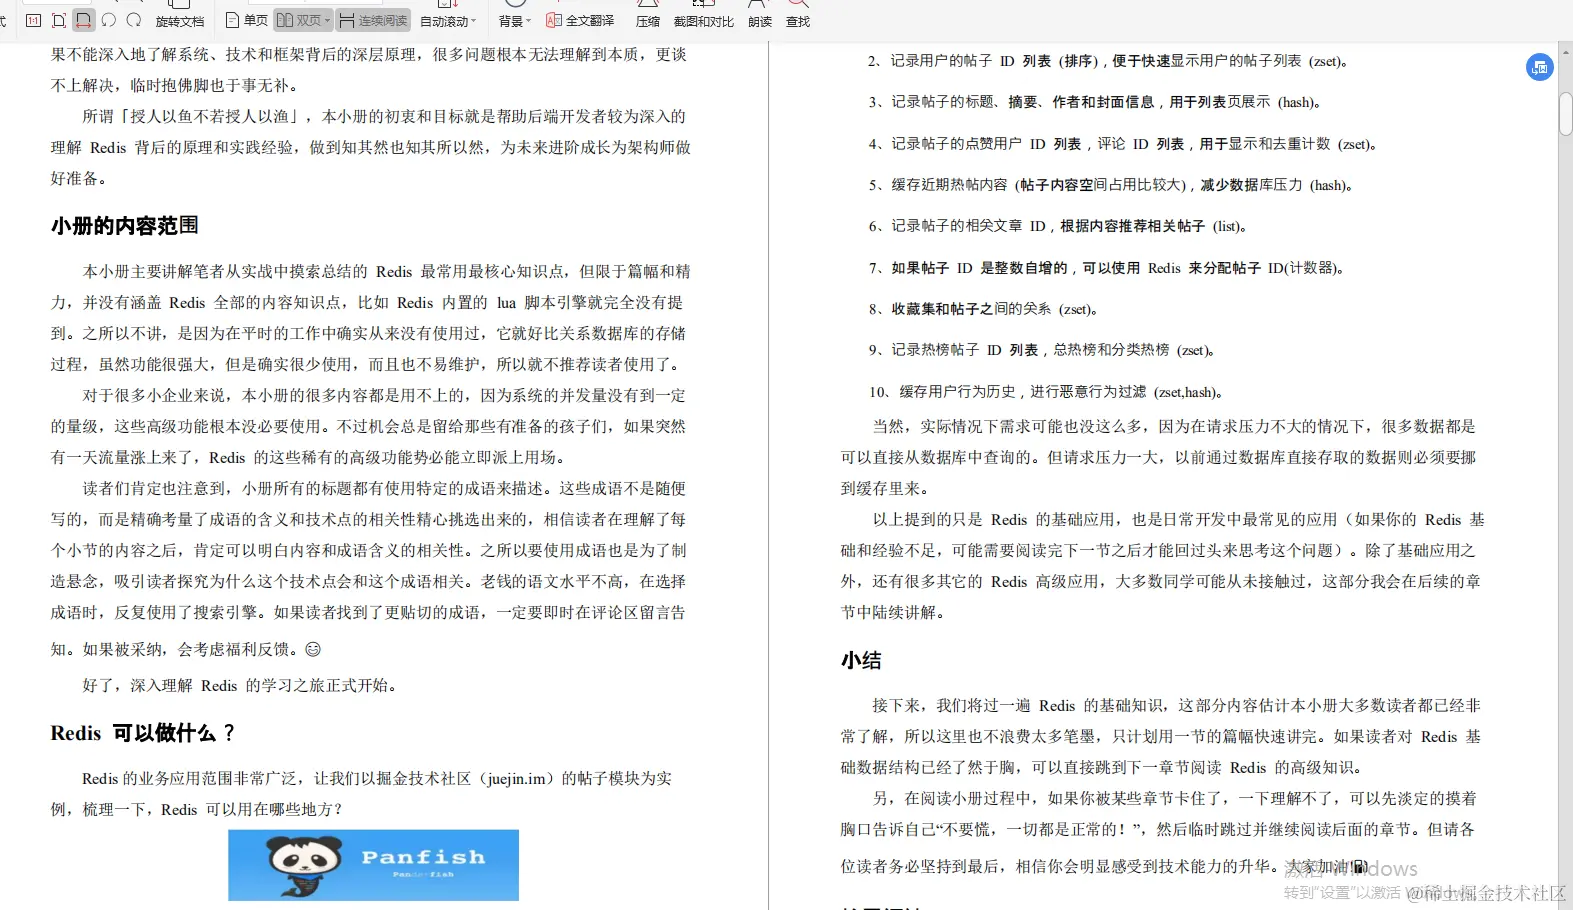
Task: Click list item 5 缓存近期热帖内容
Action: click(x=1111, y=185)
